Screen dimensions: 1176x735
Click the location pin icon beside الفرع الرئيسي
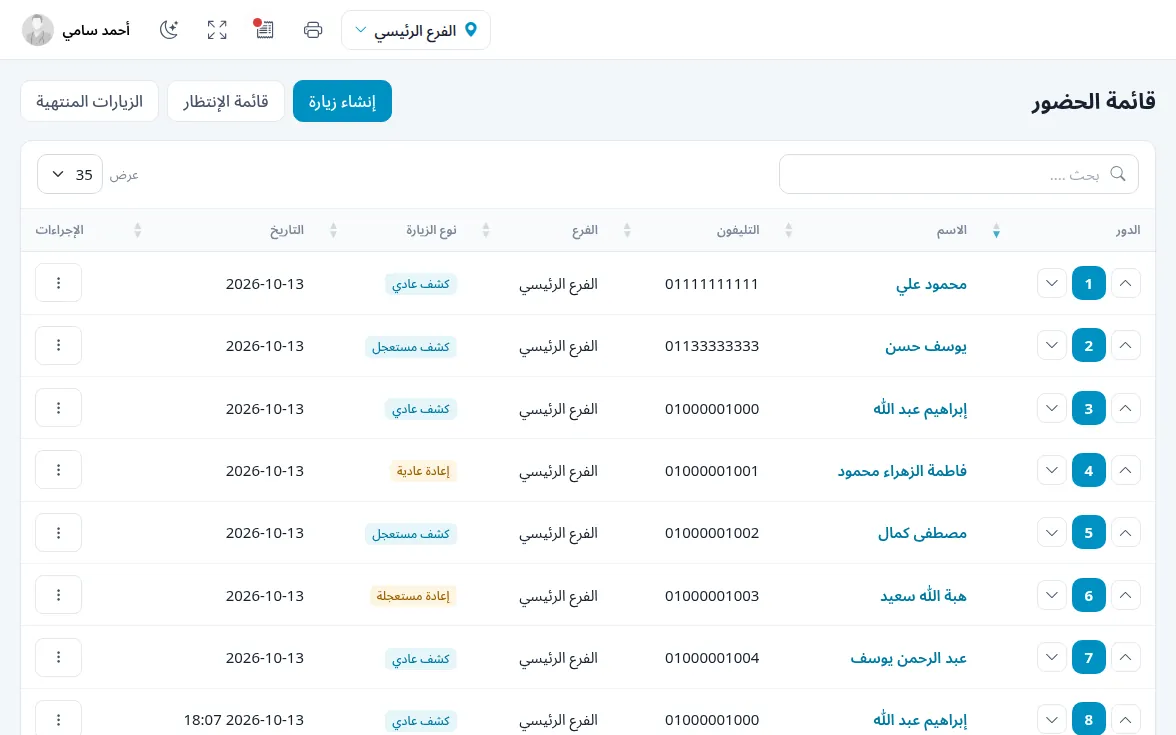(x=471, y=30)
